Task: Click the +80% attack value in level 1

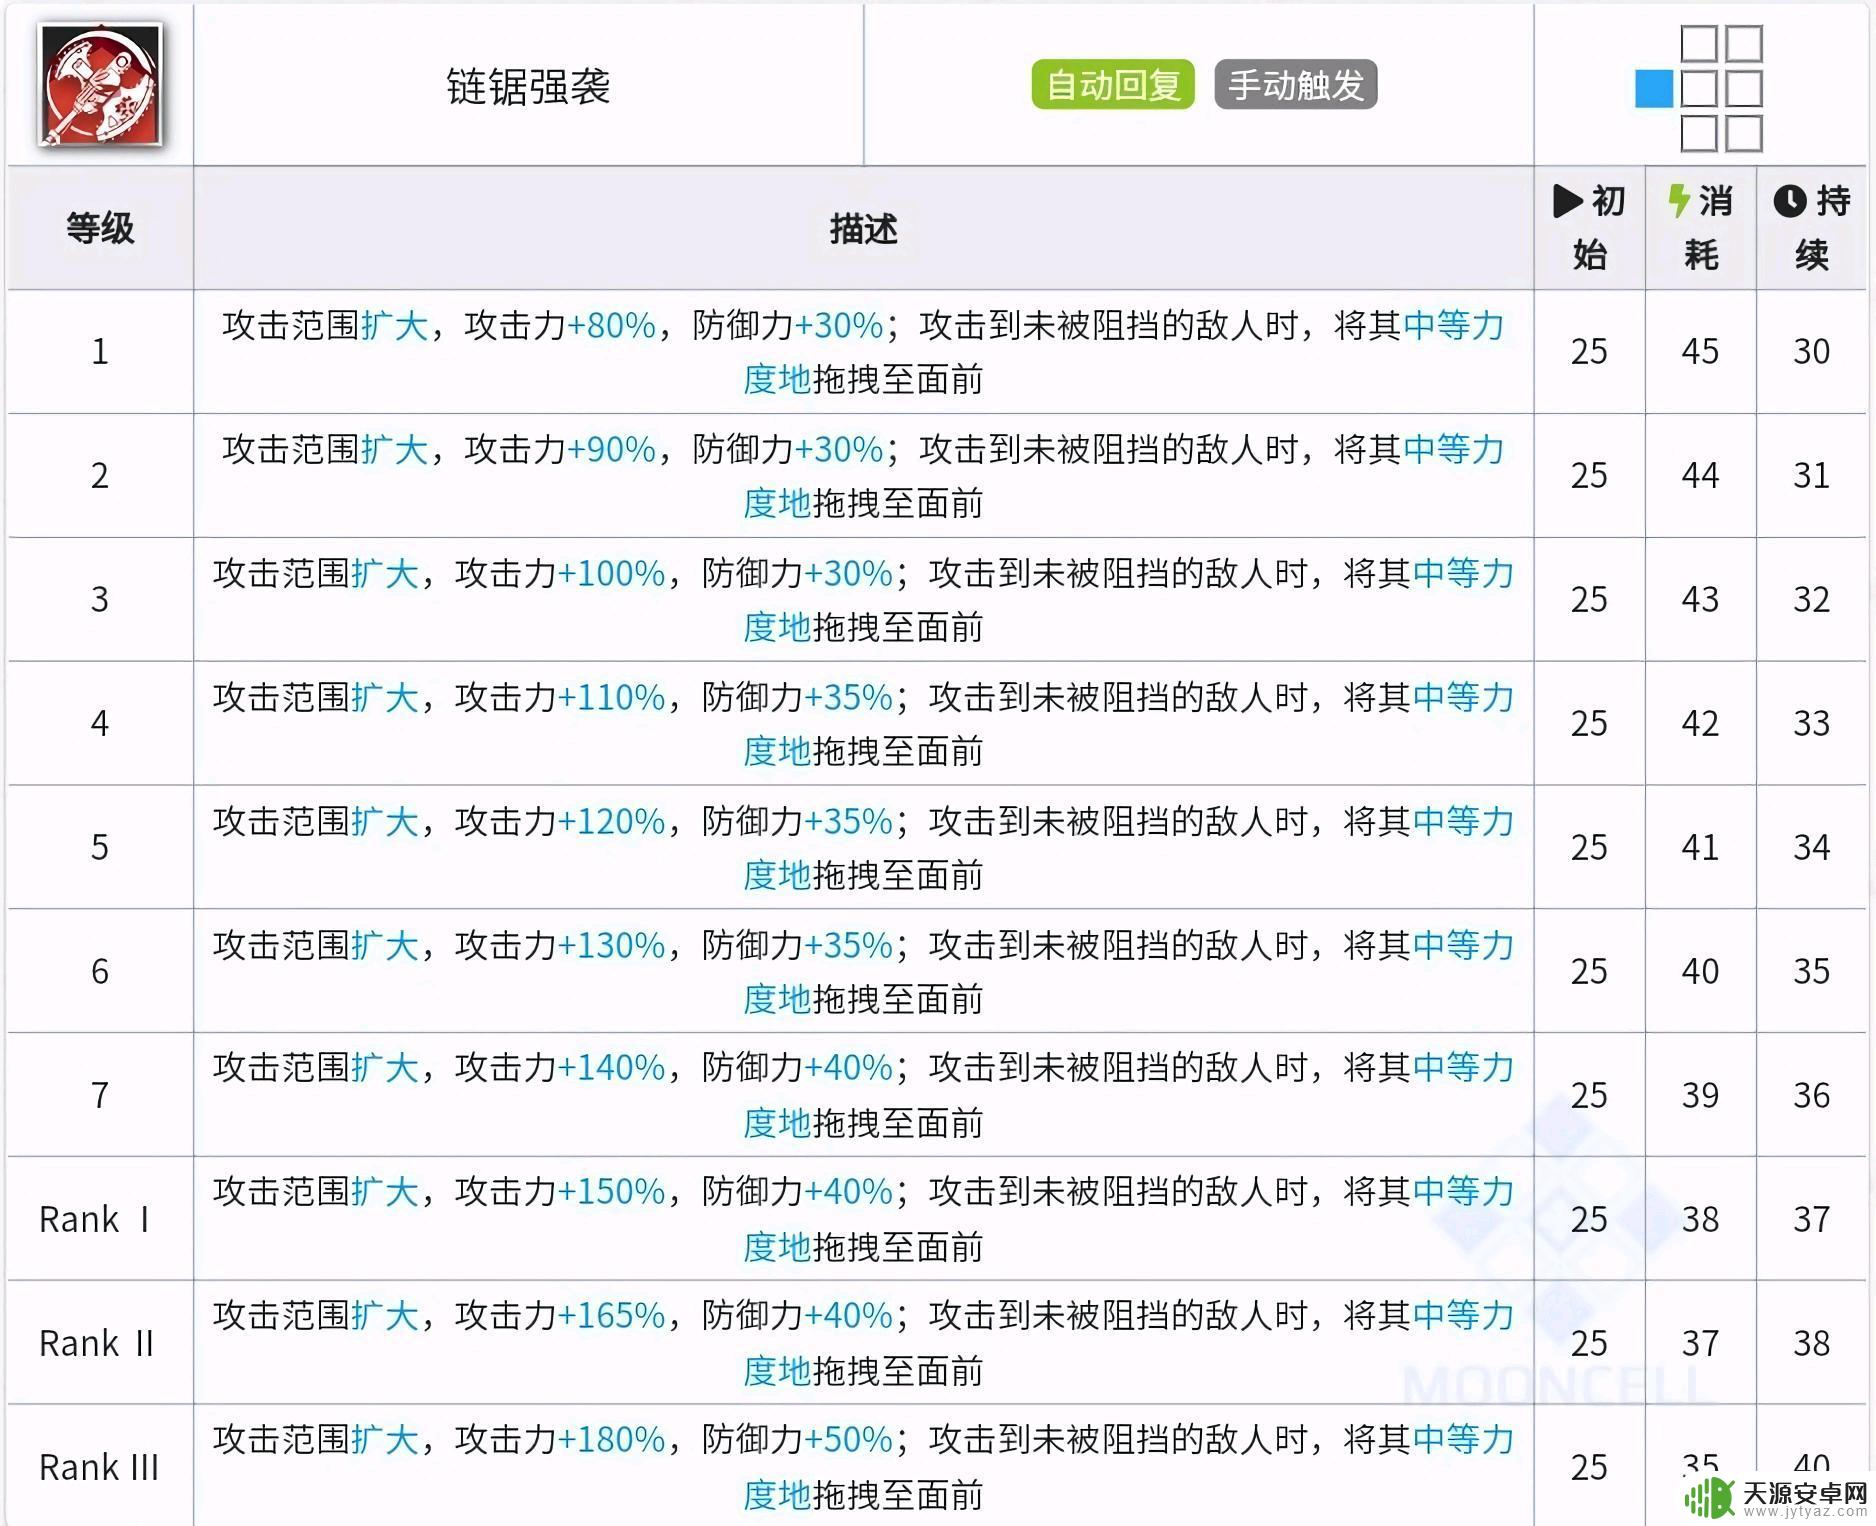Action: [611, 326]
